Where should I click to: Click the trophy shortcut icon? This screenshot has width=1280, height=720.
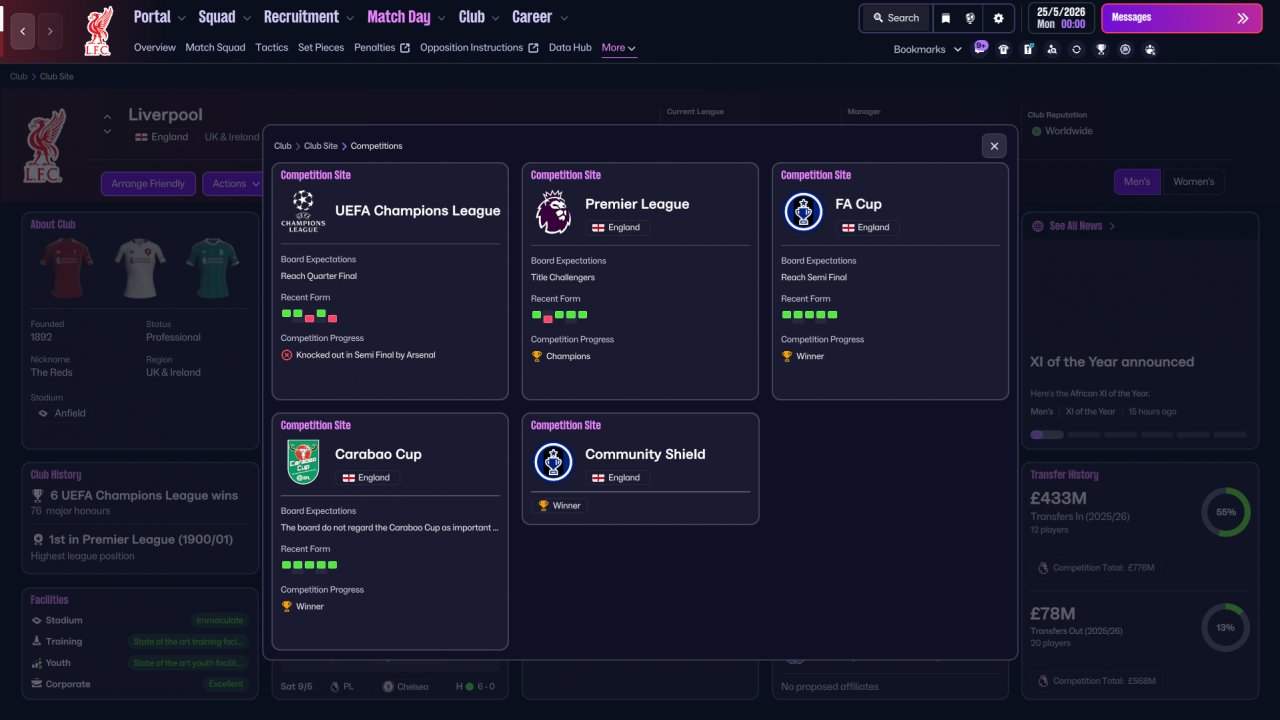pos(1101,49)
